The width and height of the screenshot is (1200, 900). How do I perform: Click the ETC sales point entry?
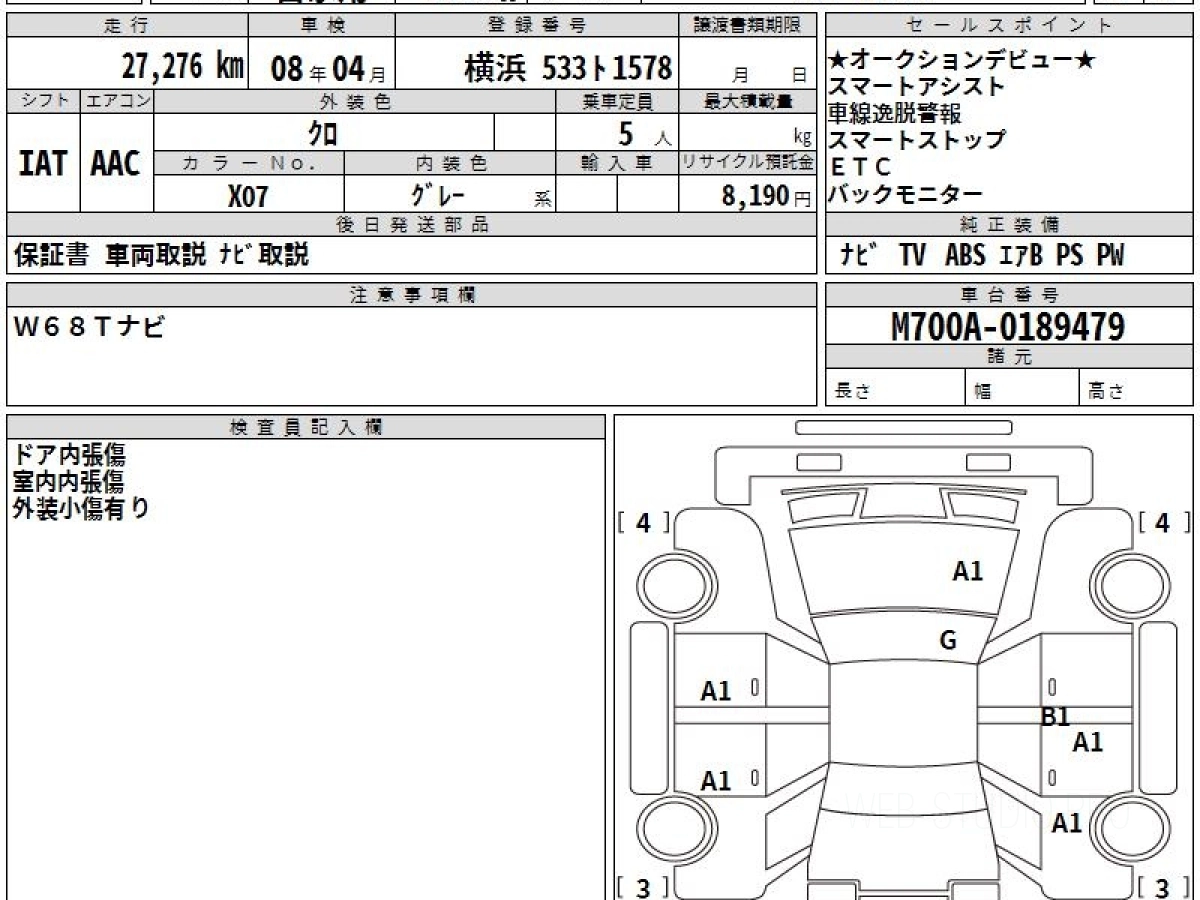tap(861, 167)
